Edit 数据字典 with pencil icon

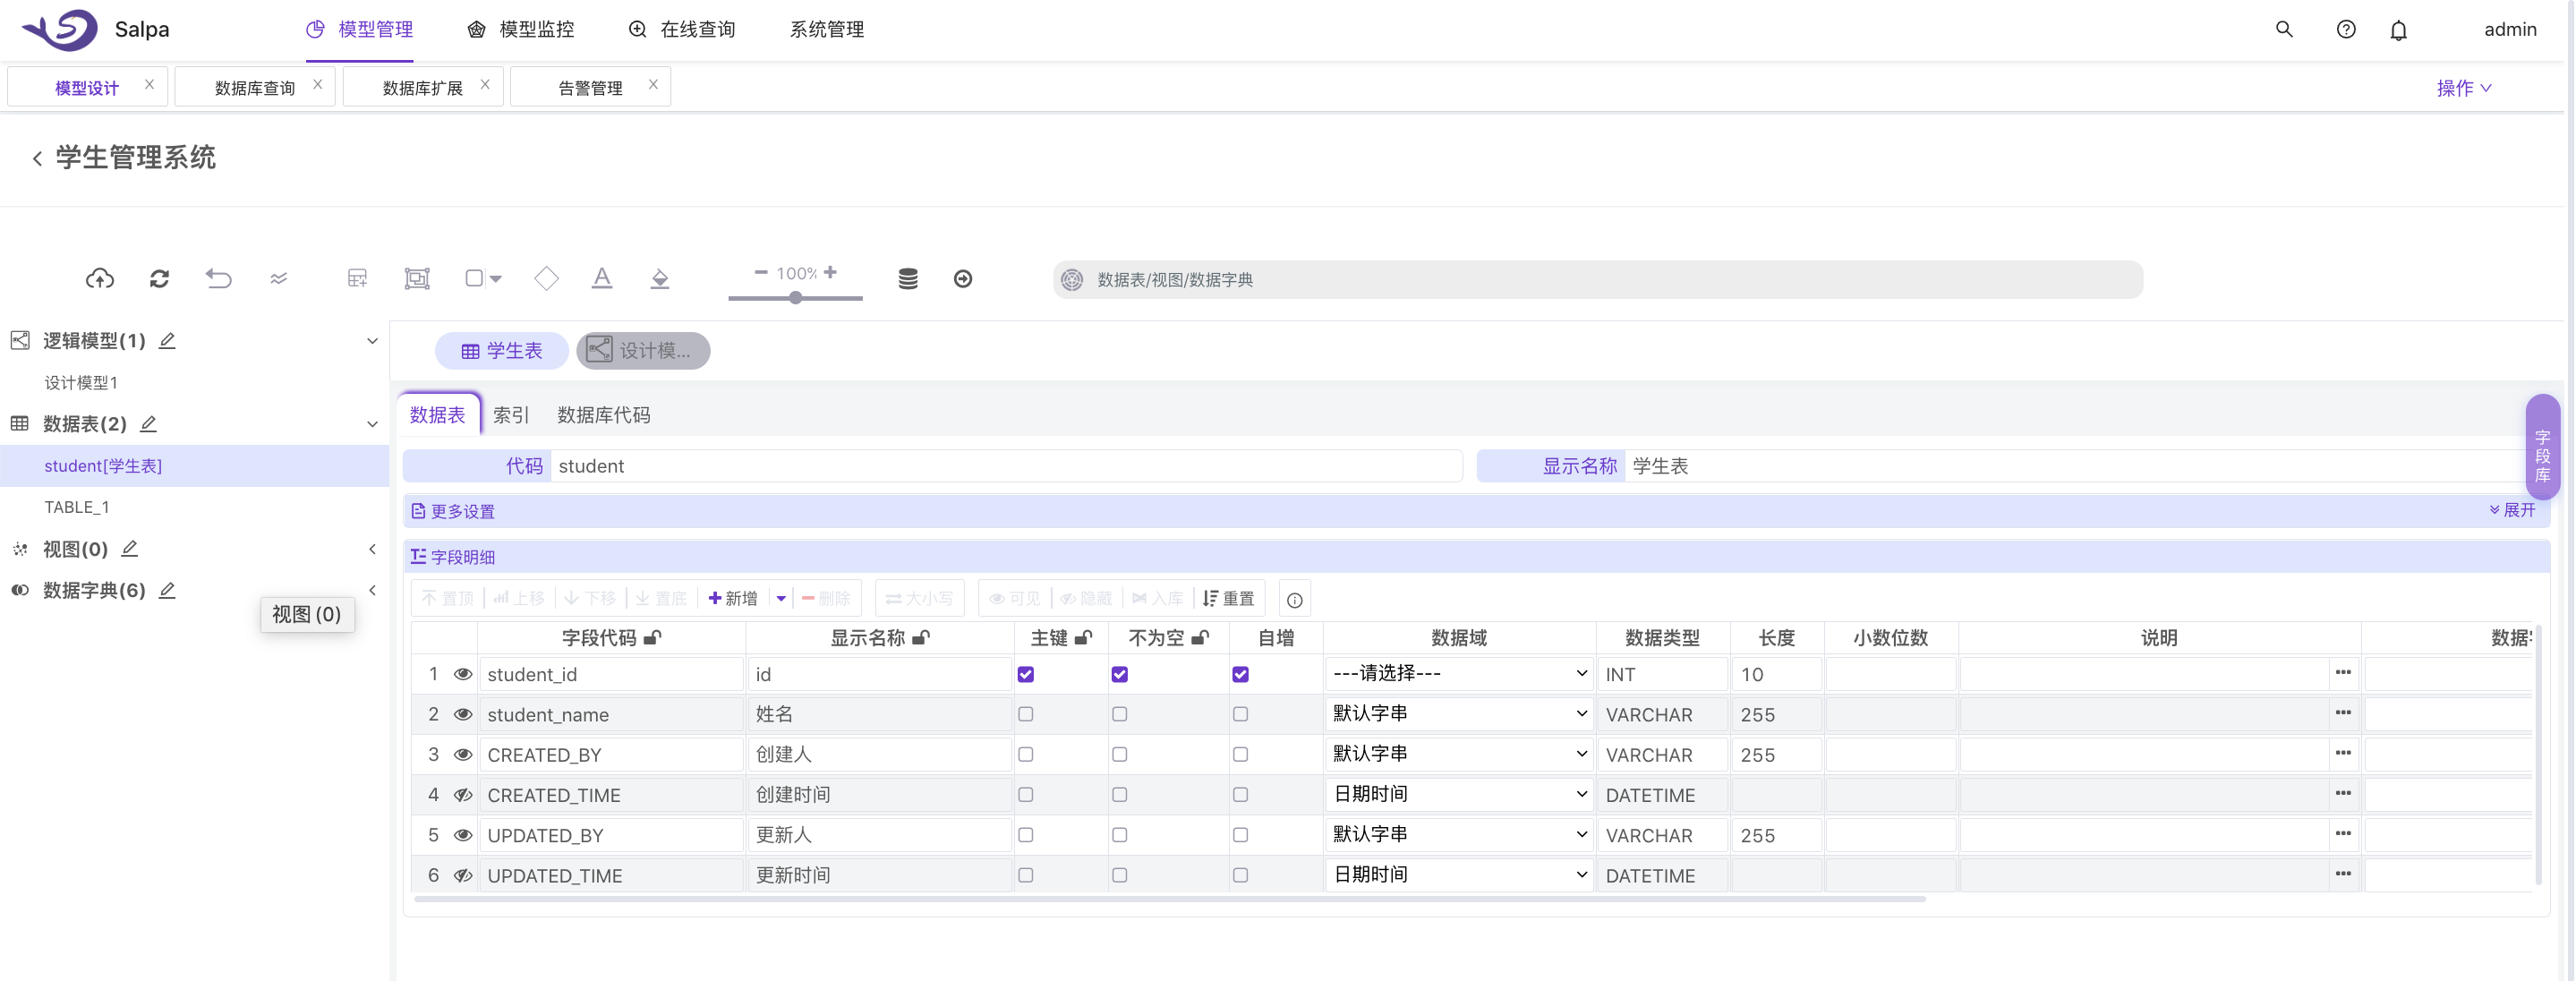[x=168, y=591]
